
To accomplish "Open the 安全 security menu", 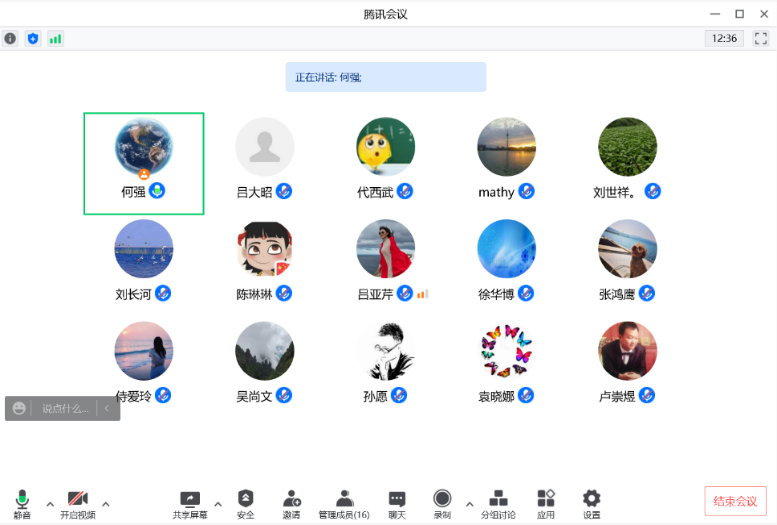I will coord(246,501).
